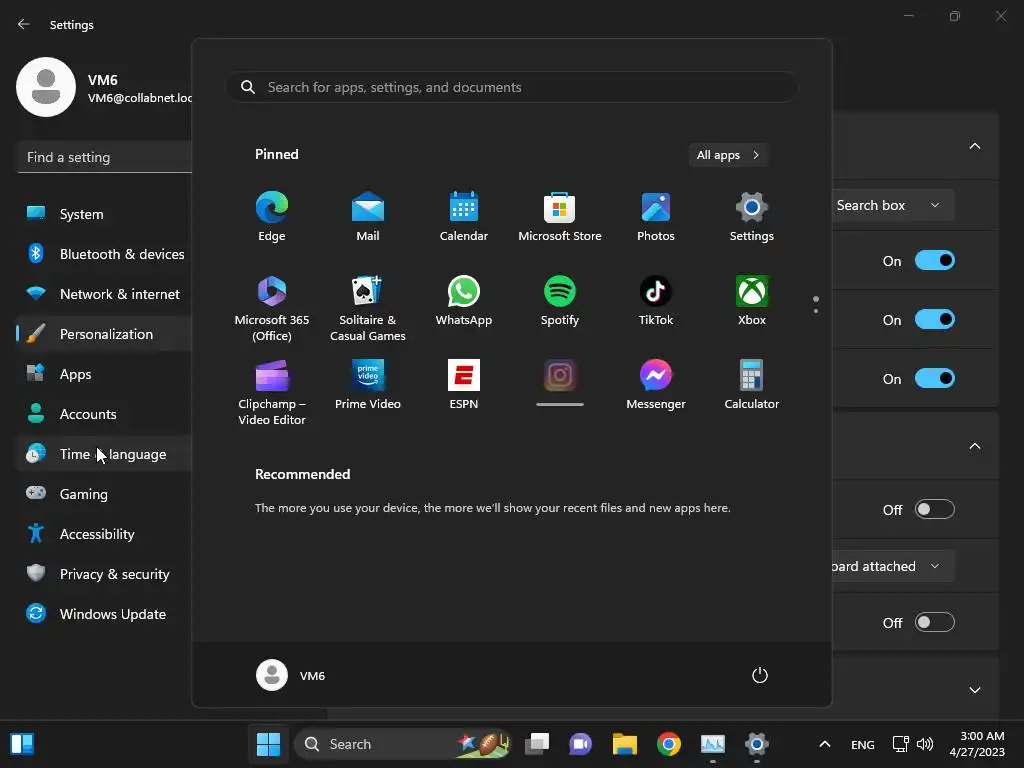Collapse the second section chevron in Settings
Screen dimensions: 1024x768
974,446
